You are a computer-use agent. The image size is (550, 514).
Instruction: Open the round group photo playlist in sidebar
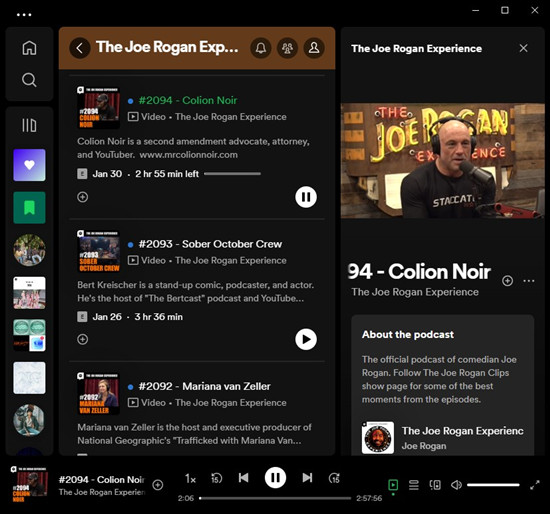29,250
